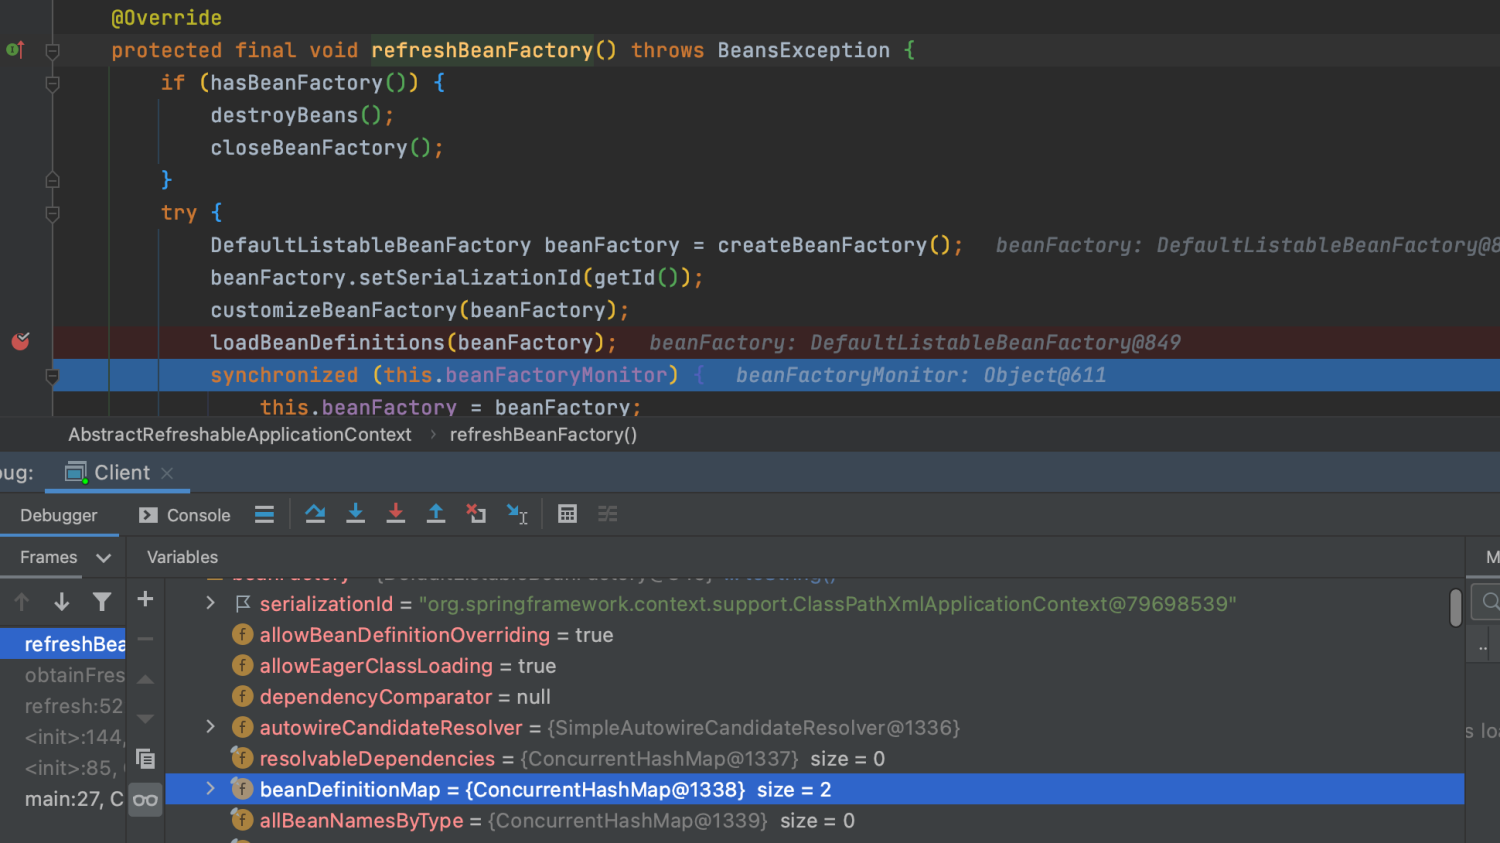
Task: Expand the autowireCandidateResolver variable node
Action: coord(210,727)
